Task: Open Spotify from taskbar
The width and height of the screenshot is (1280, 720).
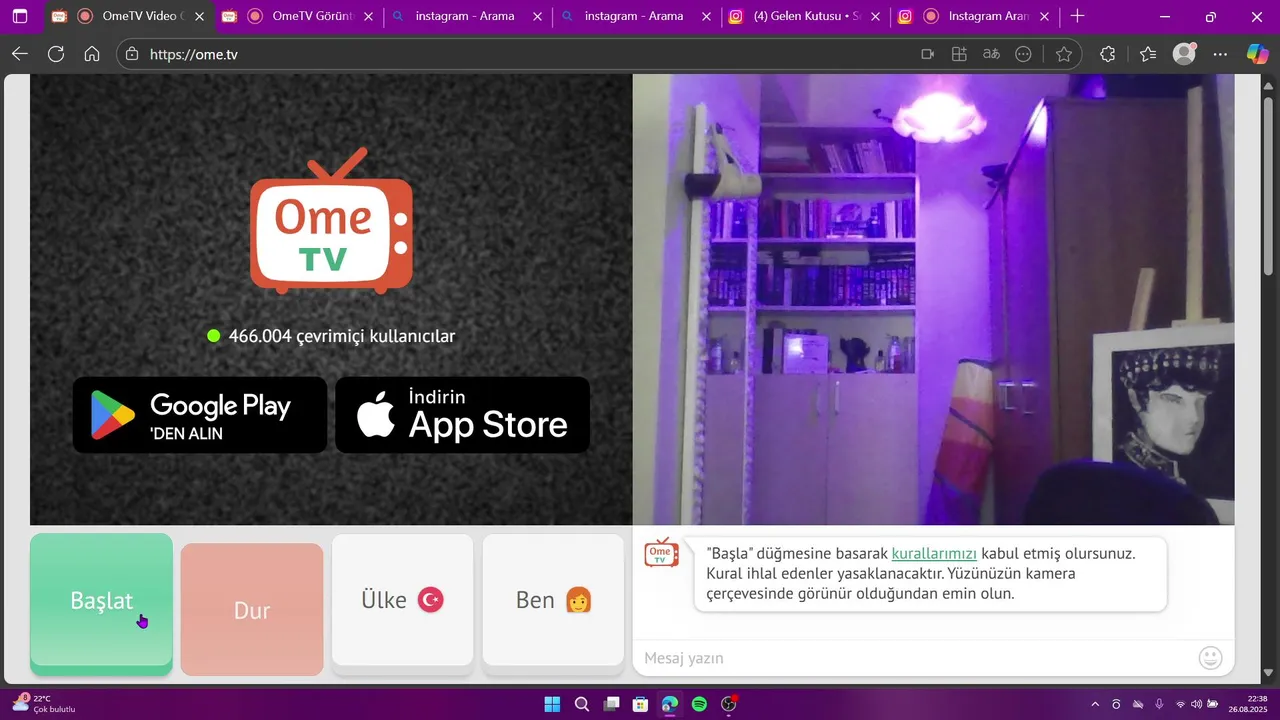Action: [x=699, y=704]
